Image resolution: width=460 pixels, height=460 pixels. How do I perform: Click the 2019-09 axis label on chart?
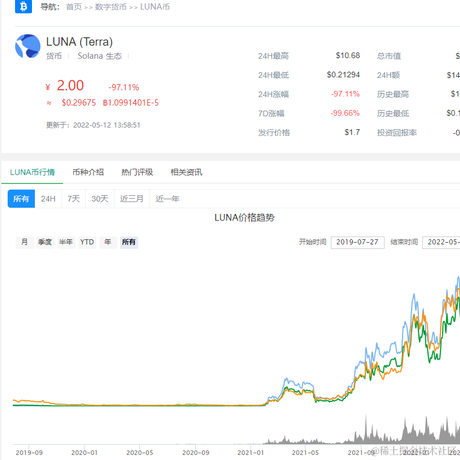29,453
